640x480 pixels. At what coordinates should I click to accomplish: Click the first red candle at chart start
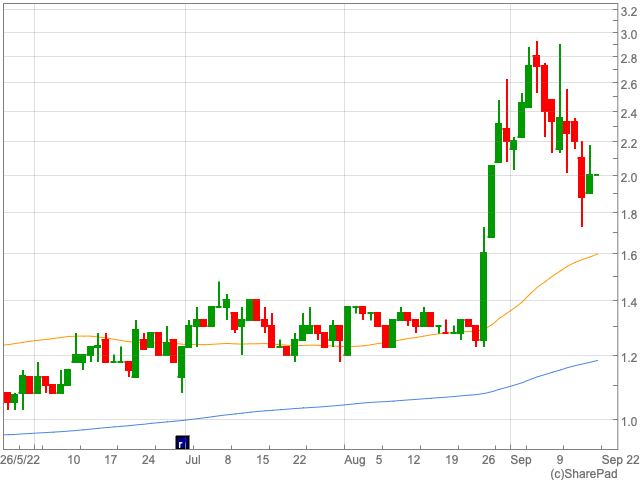7,397
